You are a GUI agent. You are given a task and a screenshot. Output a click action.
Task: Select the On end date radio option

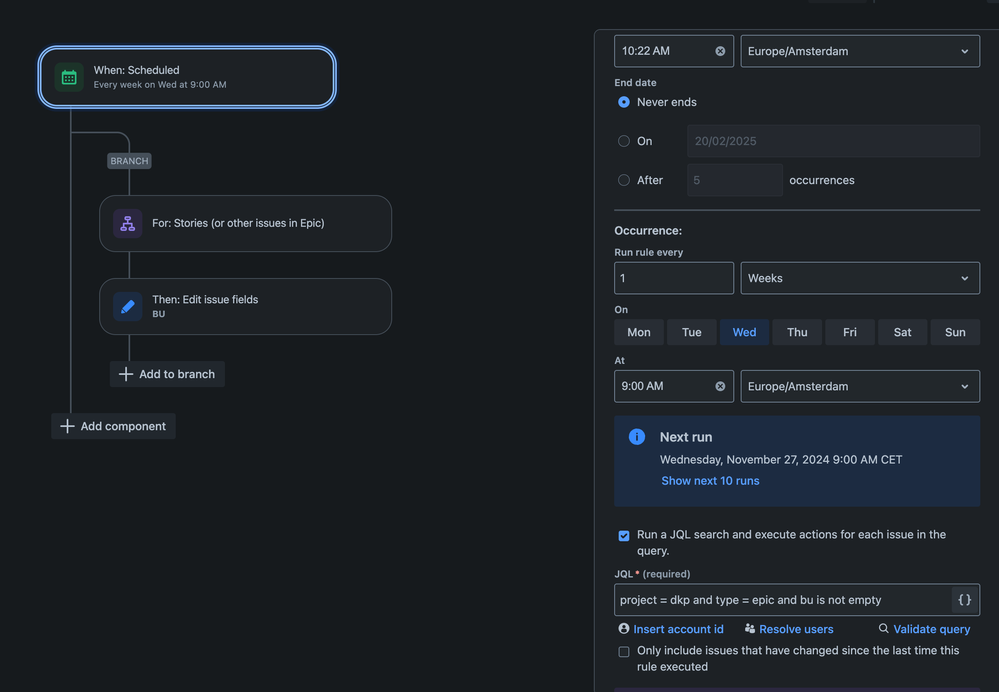pos(624,141)
